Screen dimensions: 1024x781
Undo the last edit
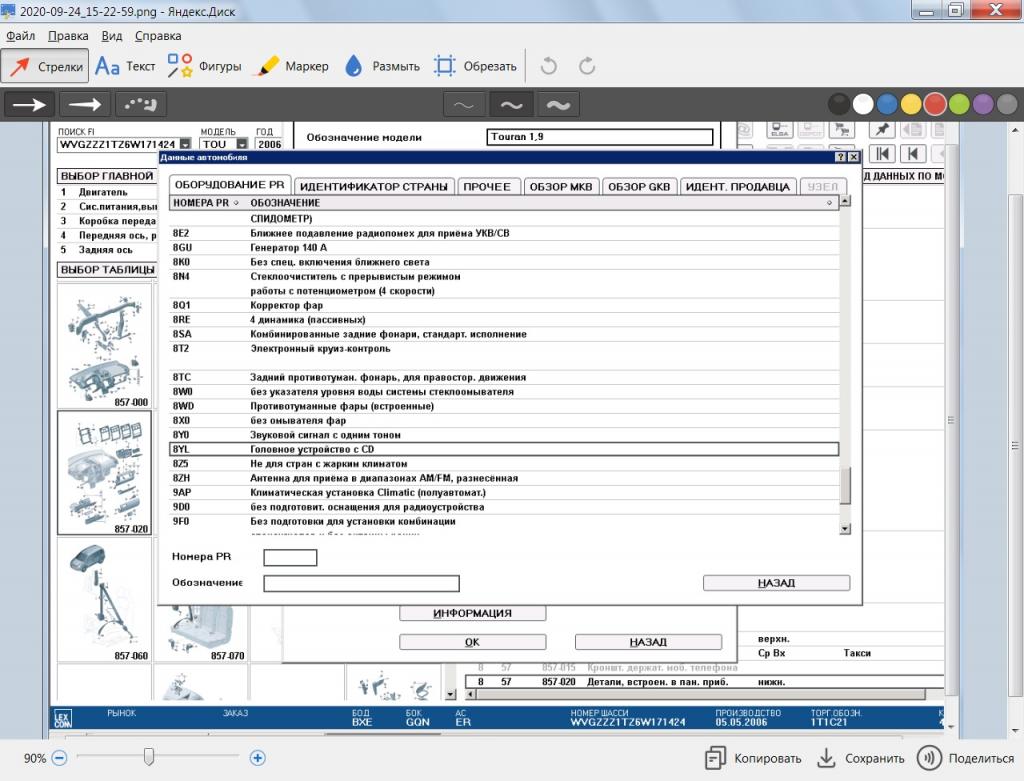coord(549,66)
